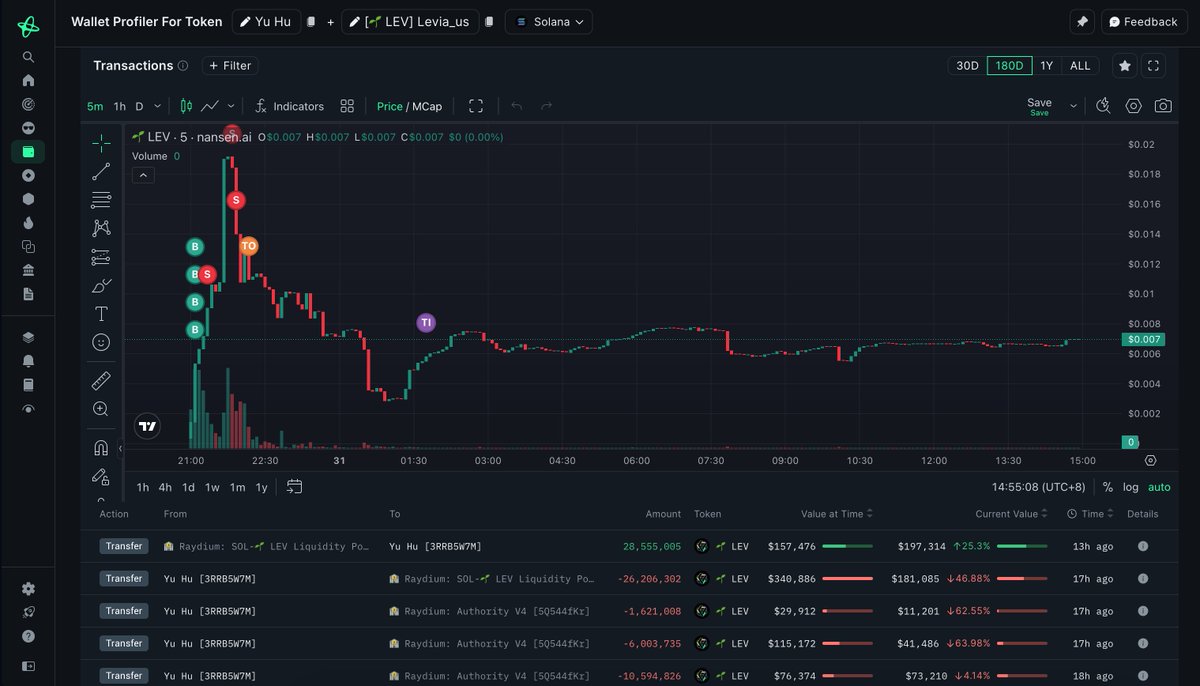The height and width of the screenshot is (686, 1200).
Task: Sort by the Time column header
Action: [1090, 514]
